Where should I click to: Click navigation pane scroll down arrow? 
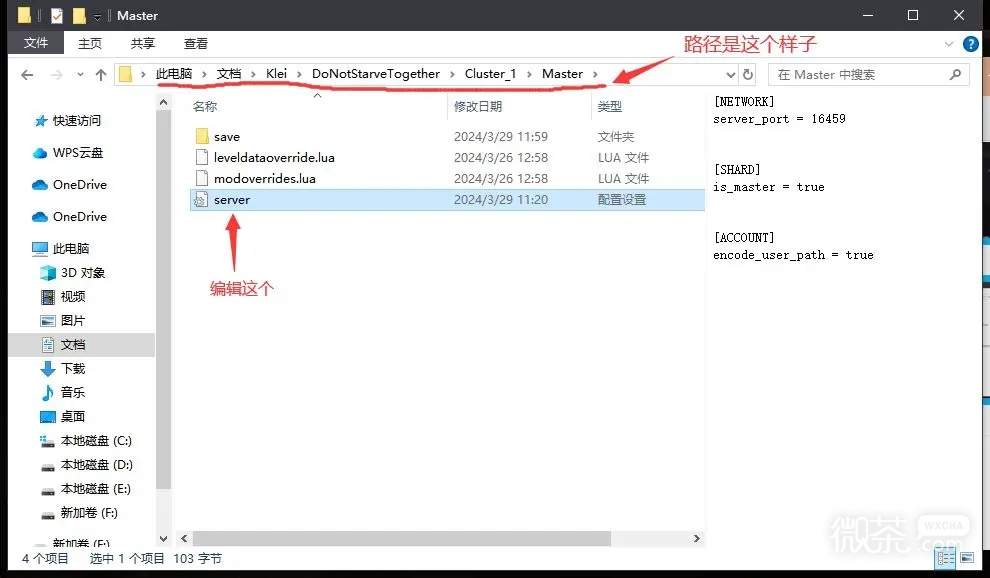[164, 539]
